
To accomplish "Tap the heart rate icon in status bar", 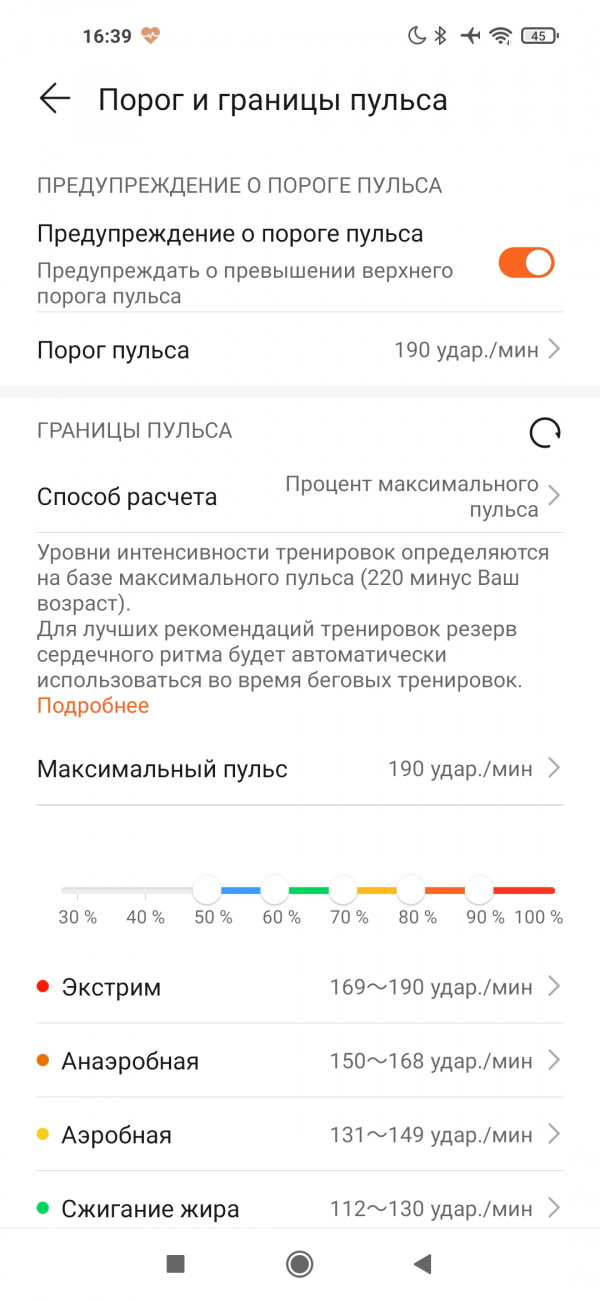I will point(151,36).
